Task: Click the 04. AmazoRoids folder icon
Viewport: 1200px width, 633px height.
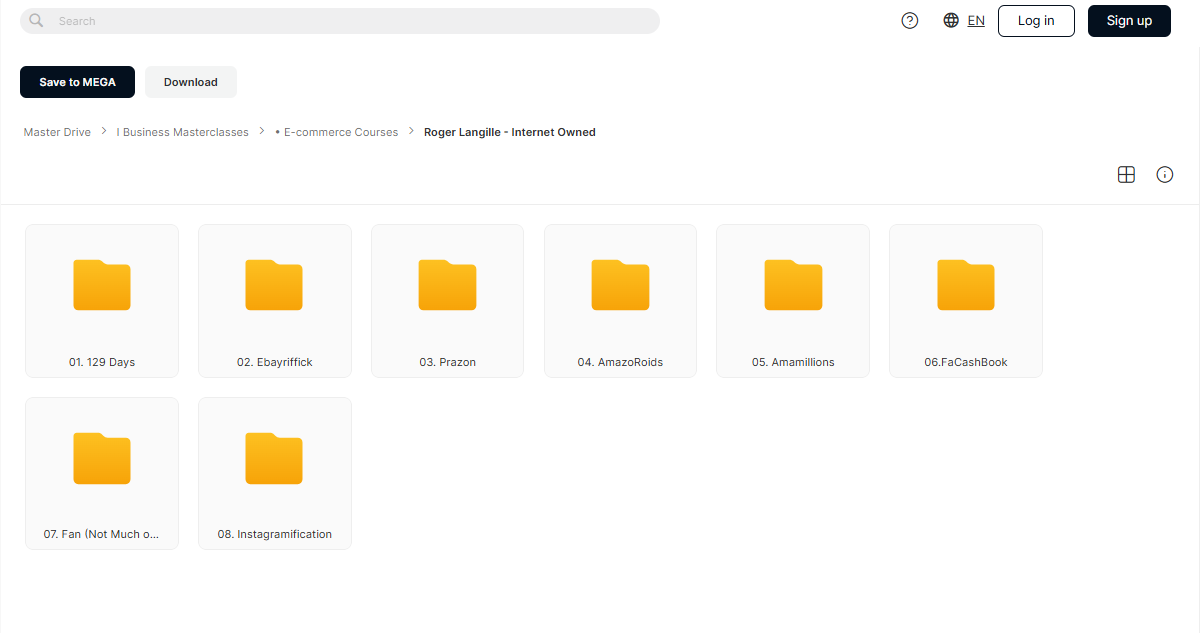Action: [x=620, y=285]
